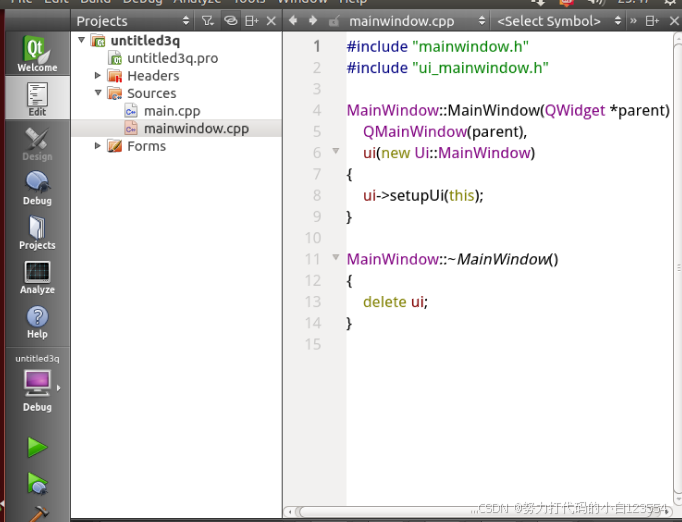
Task: Switch to Edit mode
Action: 37,98
